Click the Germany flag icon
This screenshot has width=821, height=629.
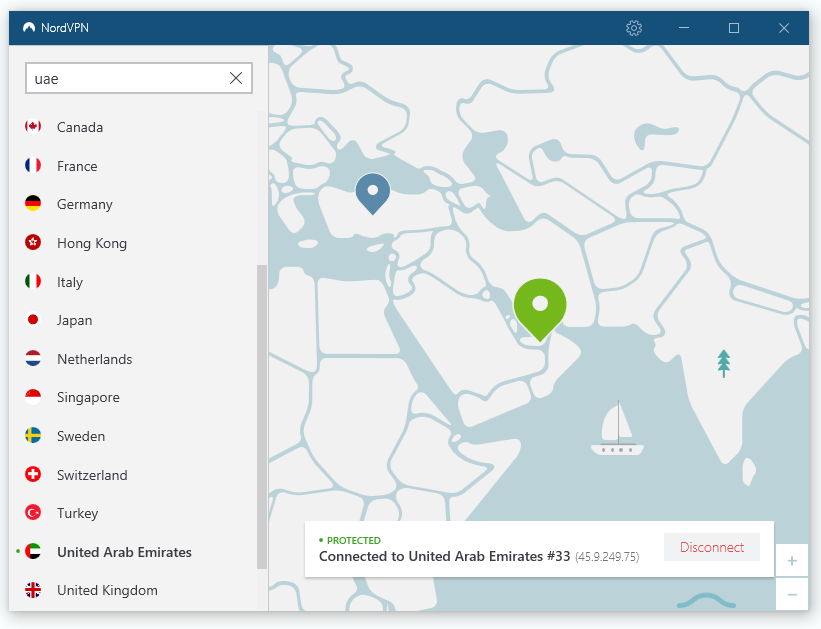31,204
